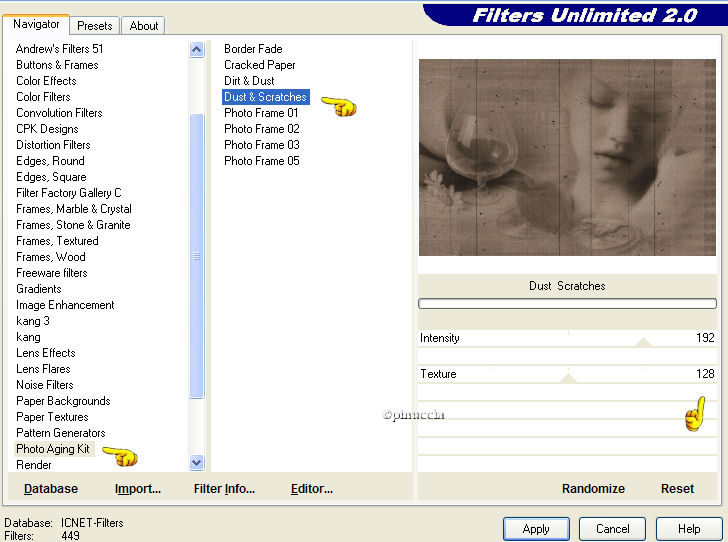Select the Navigator tab
This screenshot has height=542, width=728.
pos(36,24)
